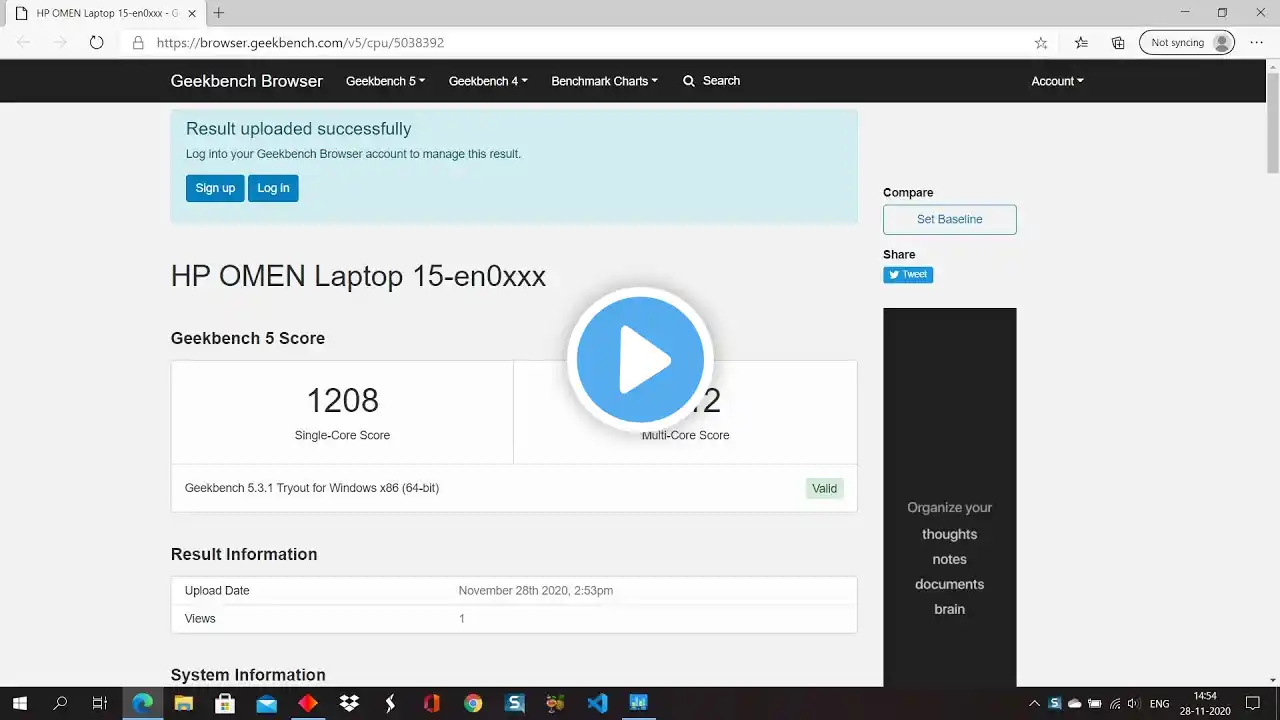Show hidden system tray icons
This screenshot has width=1280, height=720.
(1034, 704)
